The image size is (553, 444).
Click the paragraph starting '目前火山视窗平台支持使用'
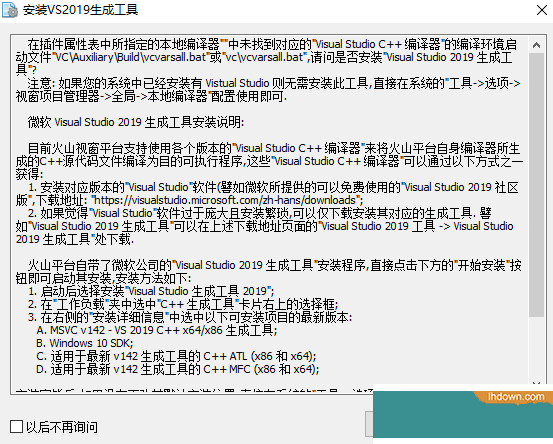[x=269, y=161]
